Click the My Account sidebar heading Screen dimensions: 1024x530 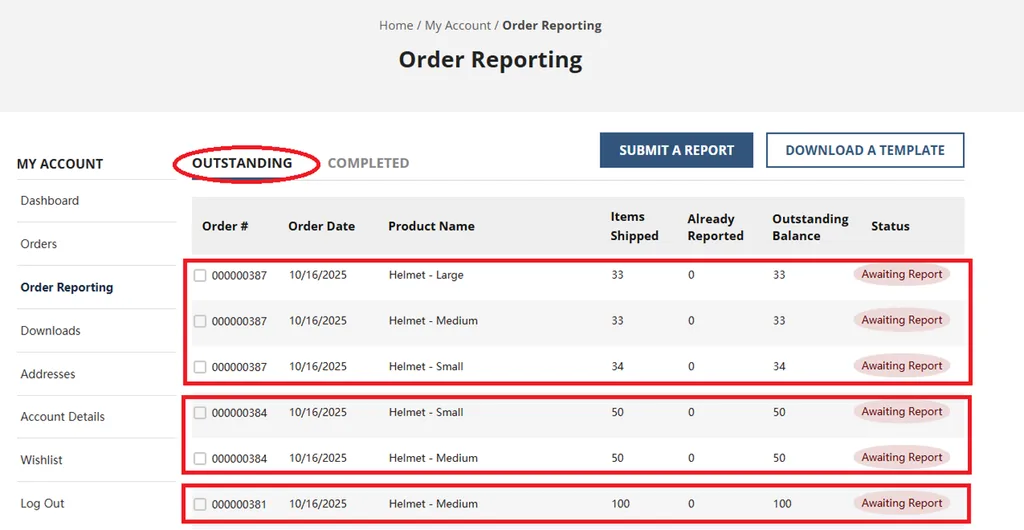pos(60,164)
